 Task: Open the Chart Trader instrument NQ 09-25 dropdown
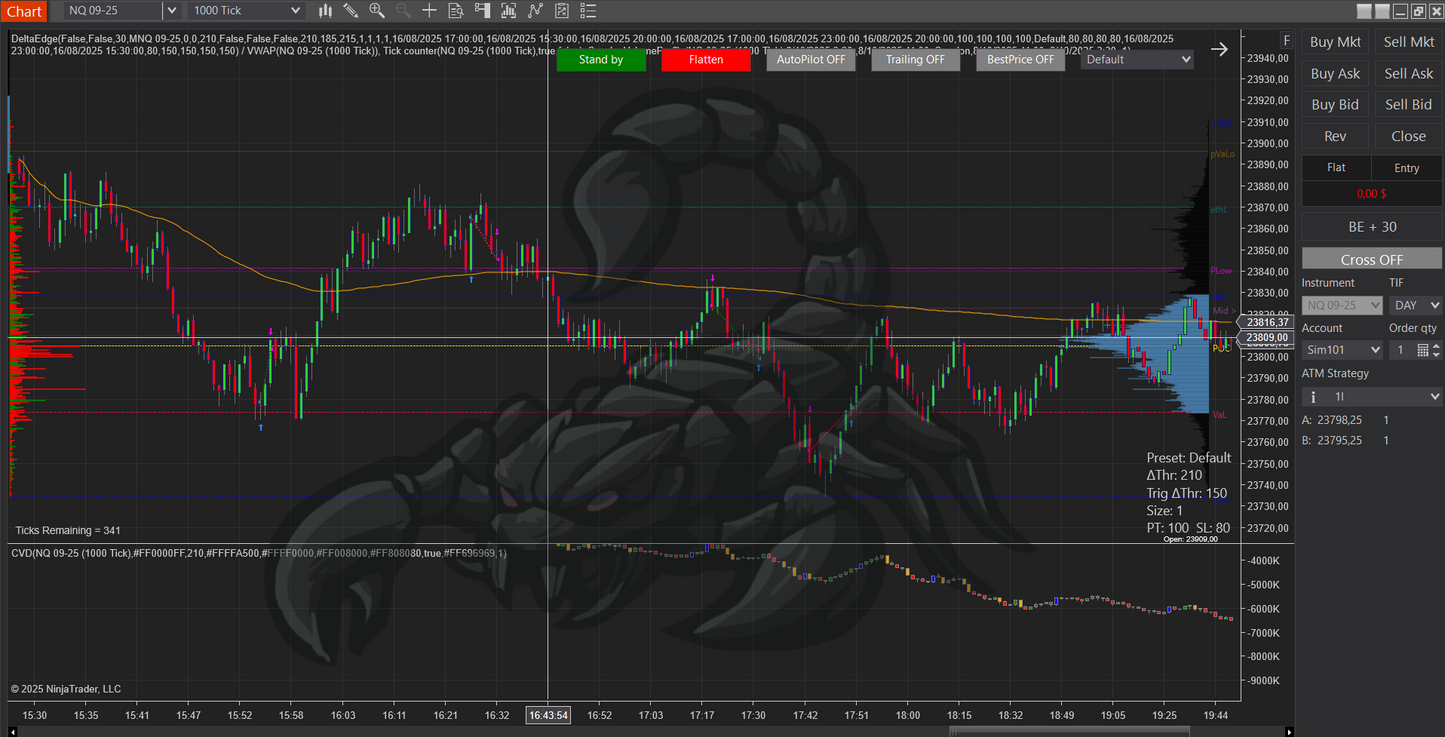[1342, 305]
